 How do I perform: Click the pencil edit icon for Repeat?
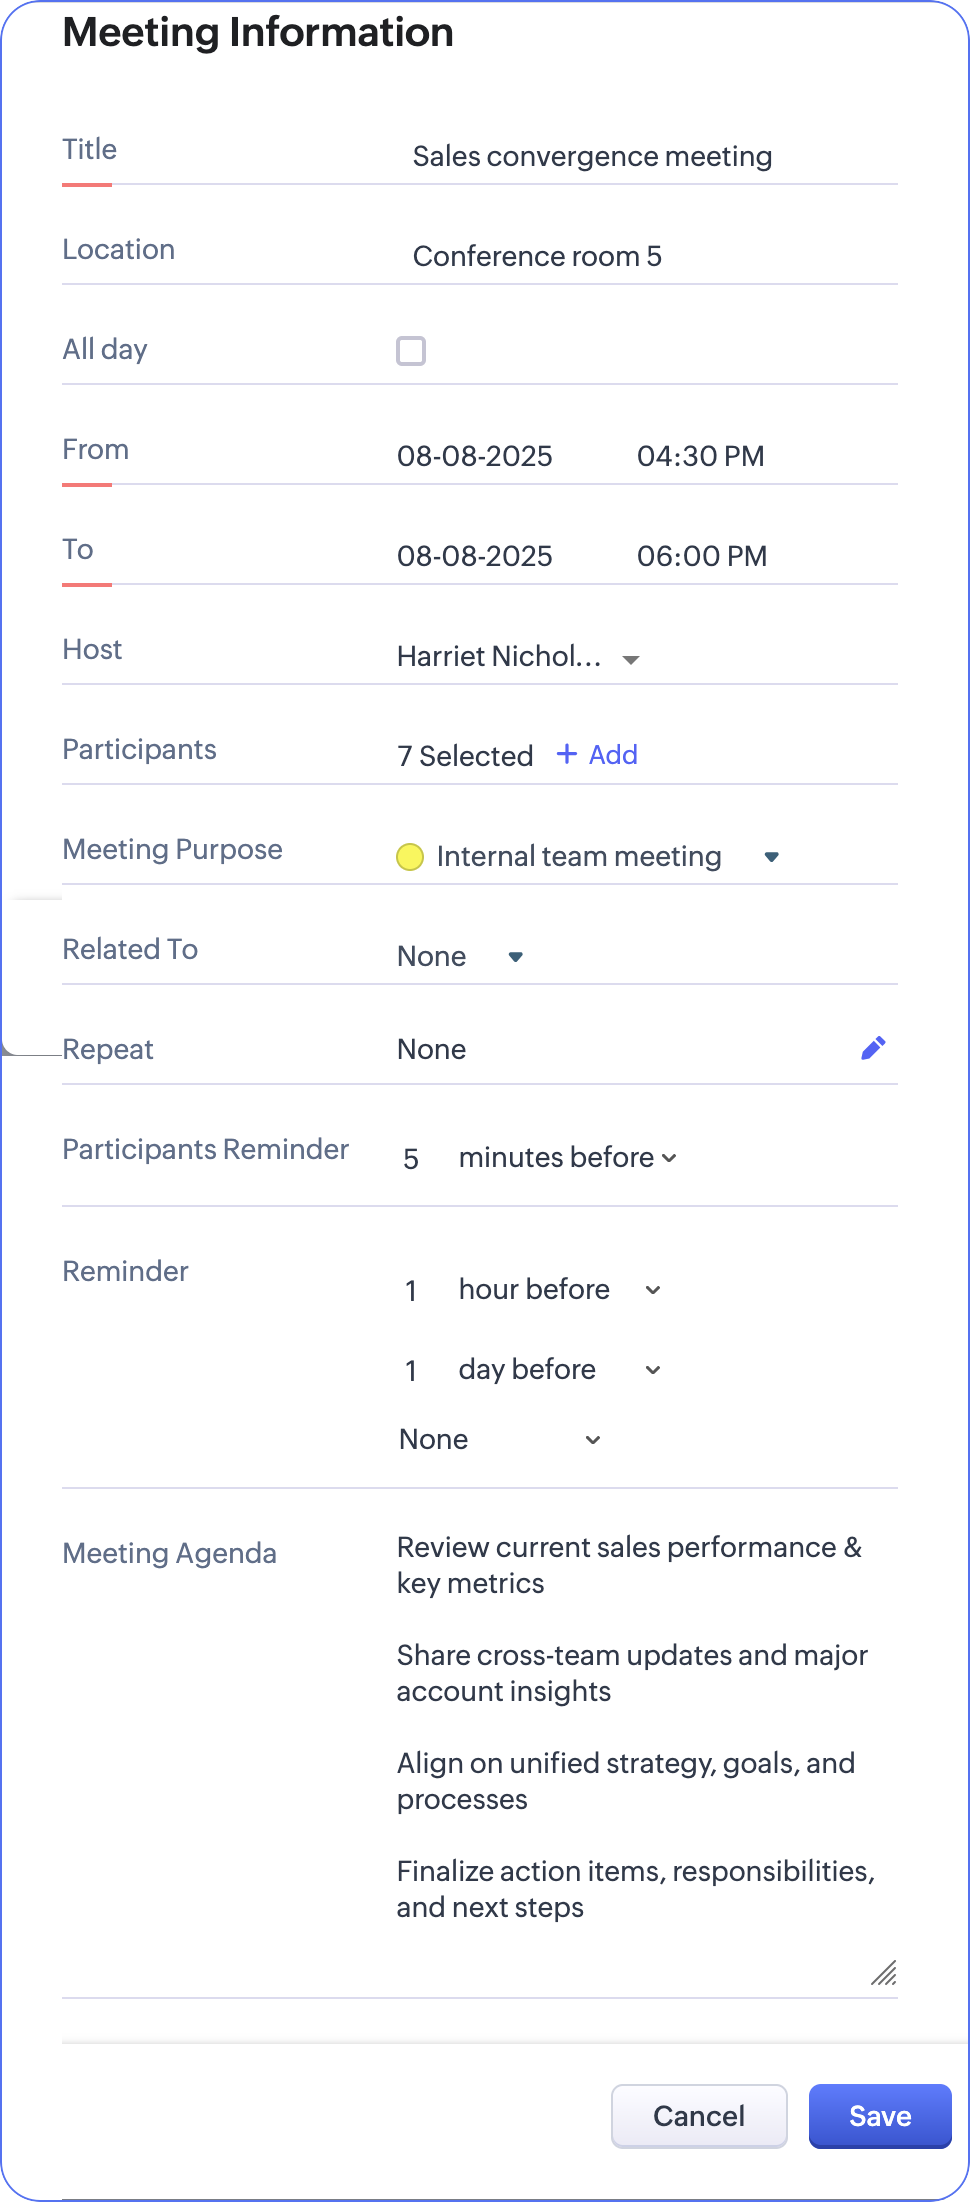tap(873, 1048)
